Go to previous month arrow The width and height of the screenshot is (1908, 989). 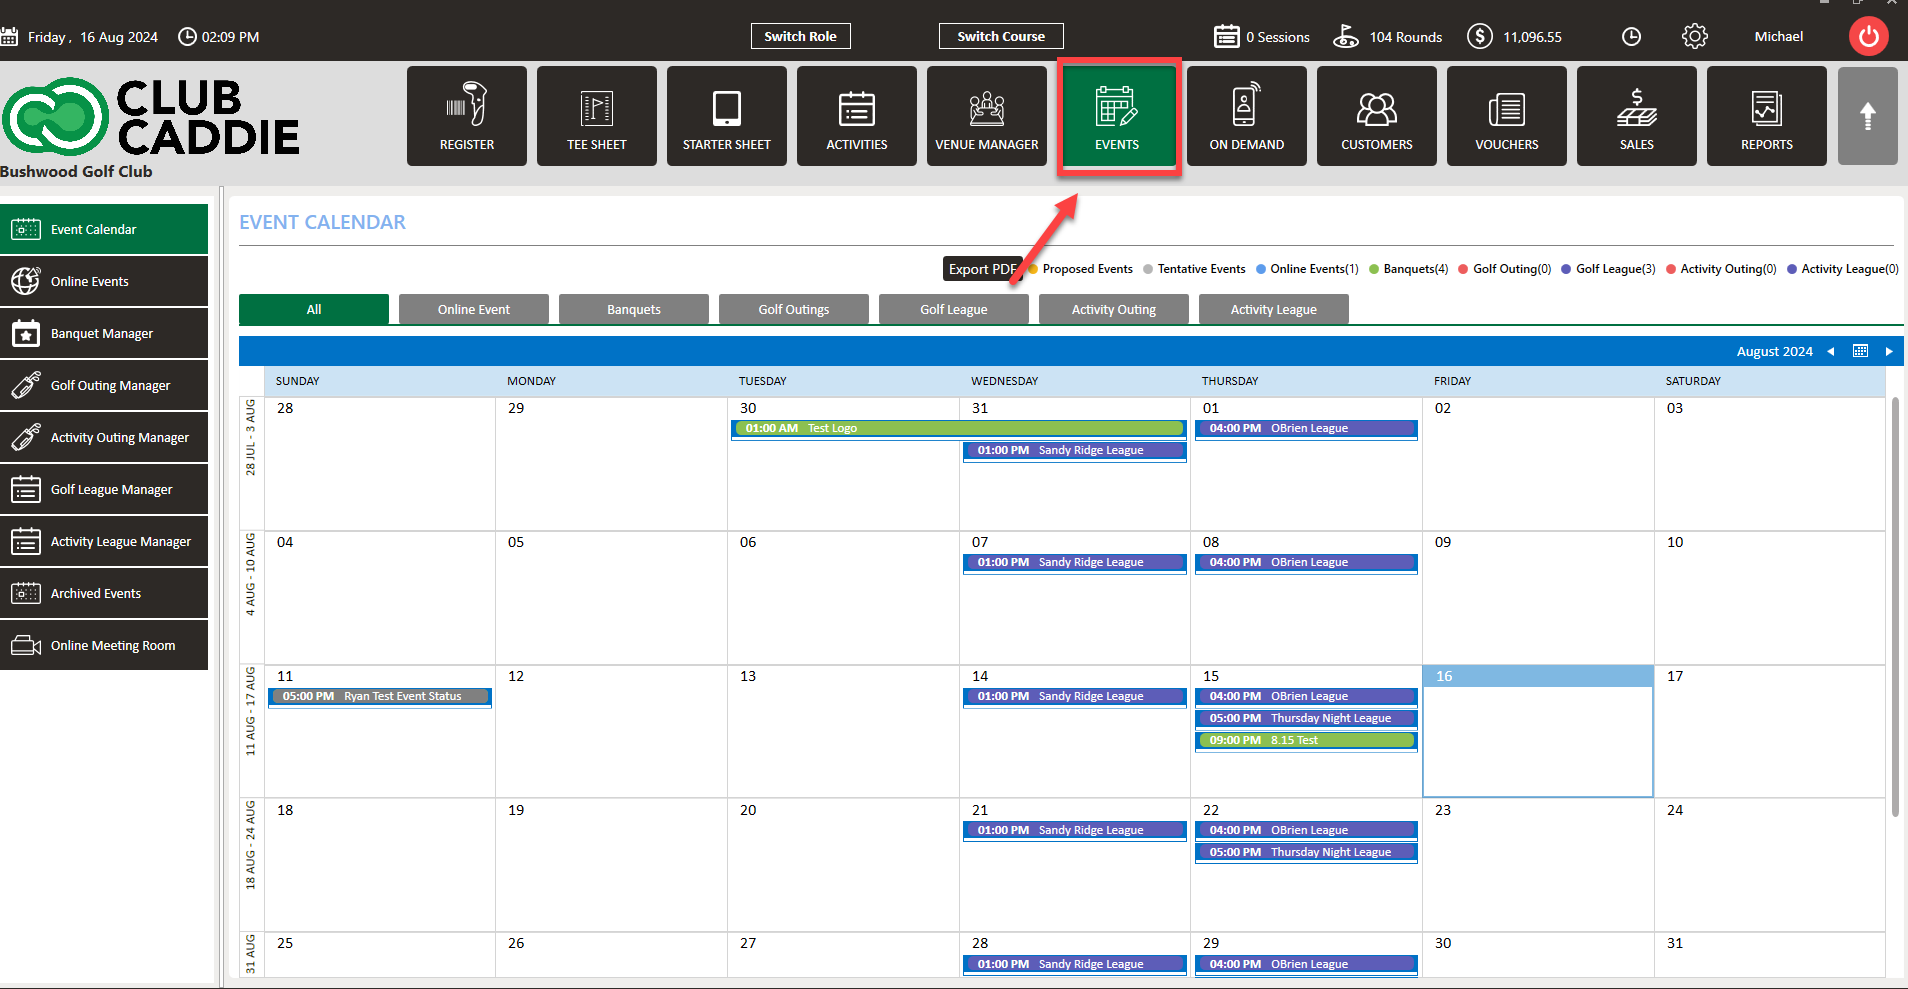[x=1831, y=351]
